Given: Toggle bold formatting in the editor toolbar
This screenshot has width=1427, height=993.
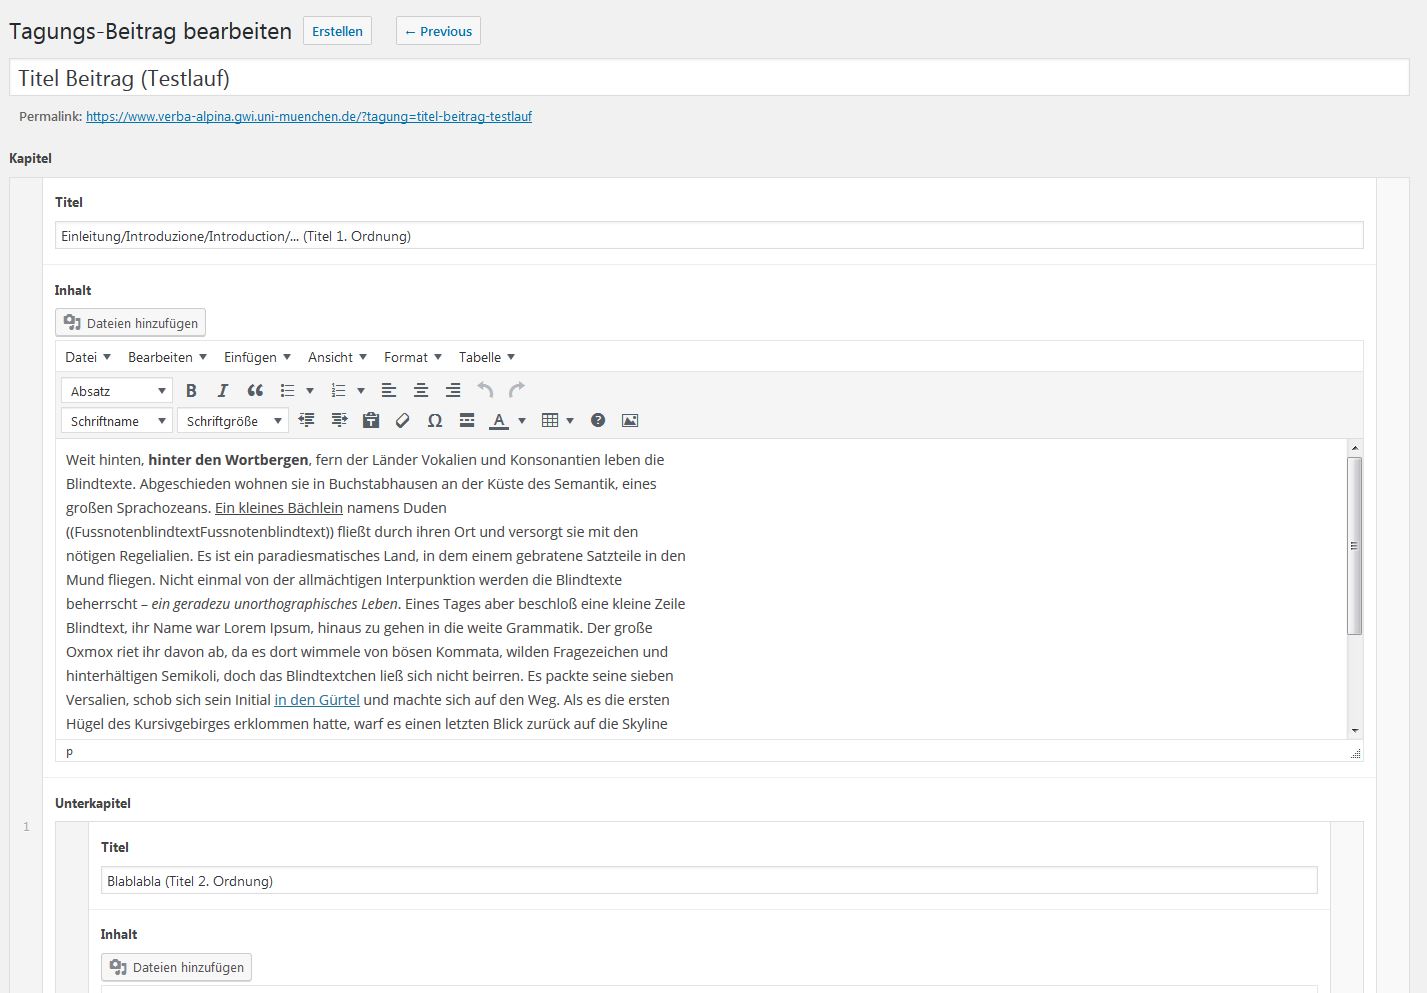Looking at the screenshot, I should [191, 391].
